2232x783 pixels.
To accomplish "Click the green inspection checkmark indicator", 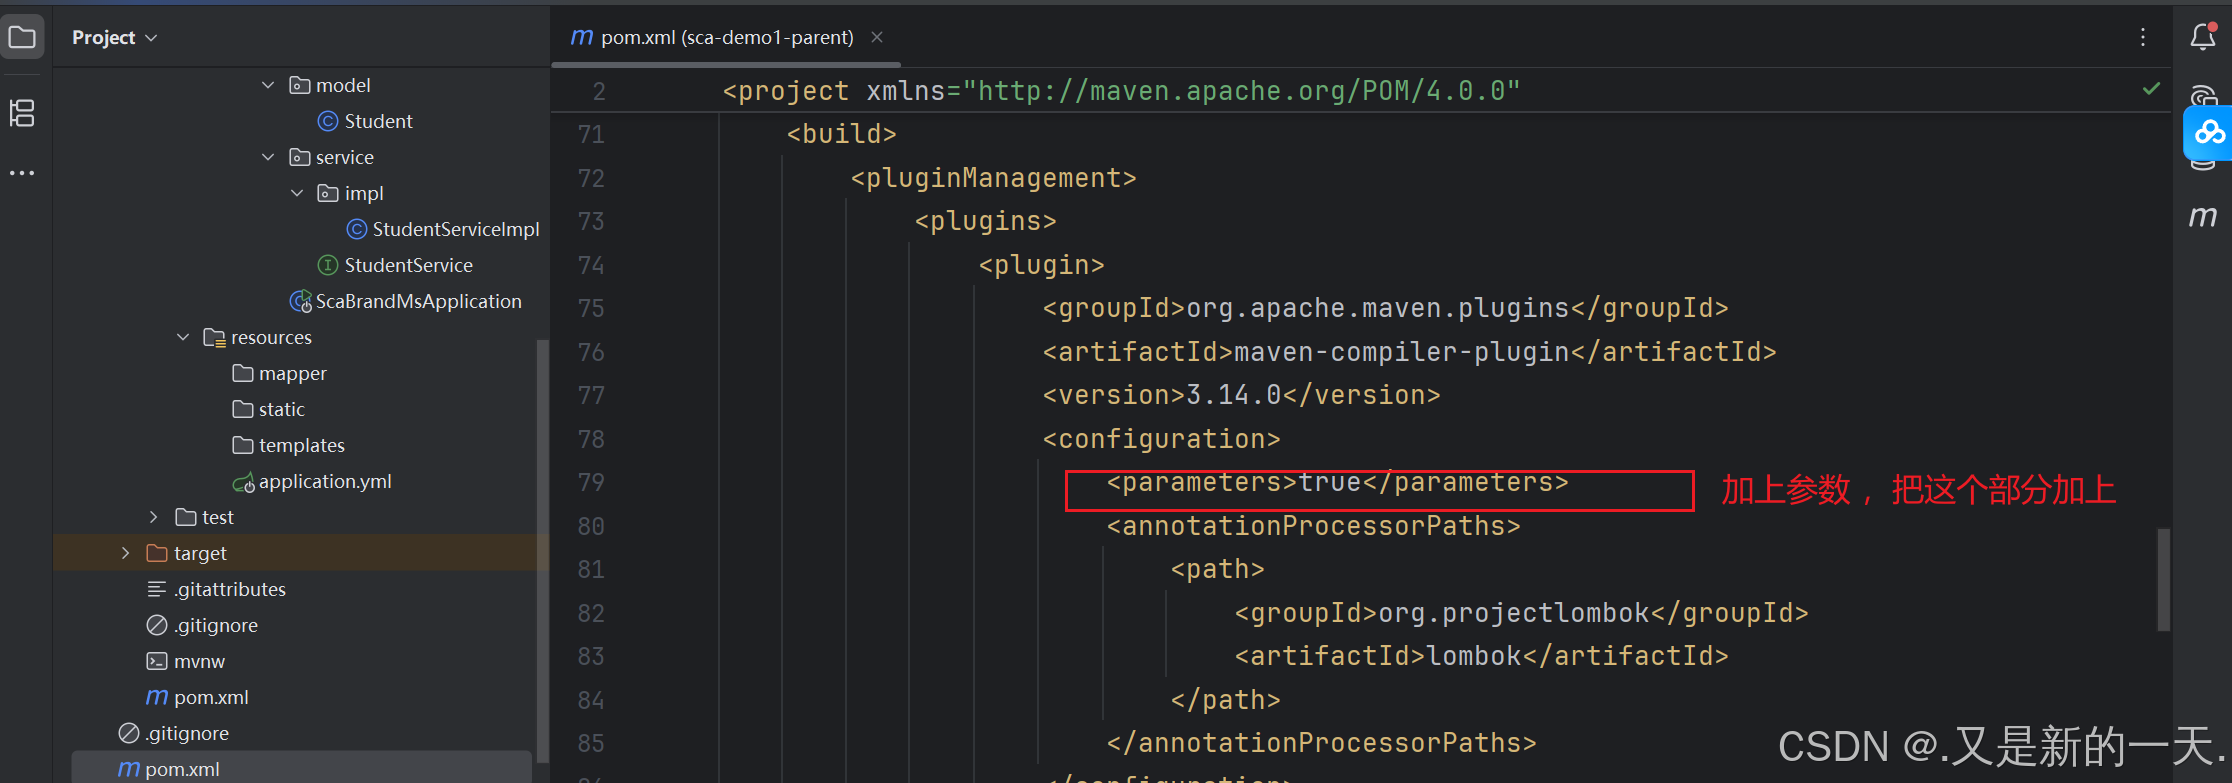I will coord(2151,89).
